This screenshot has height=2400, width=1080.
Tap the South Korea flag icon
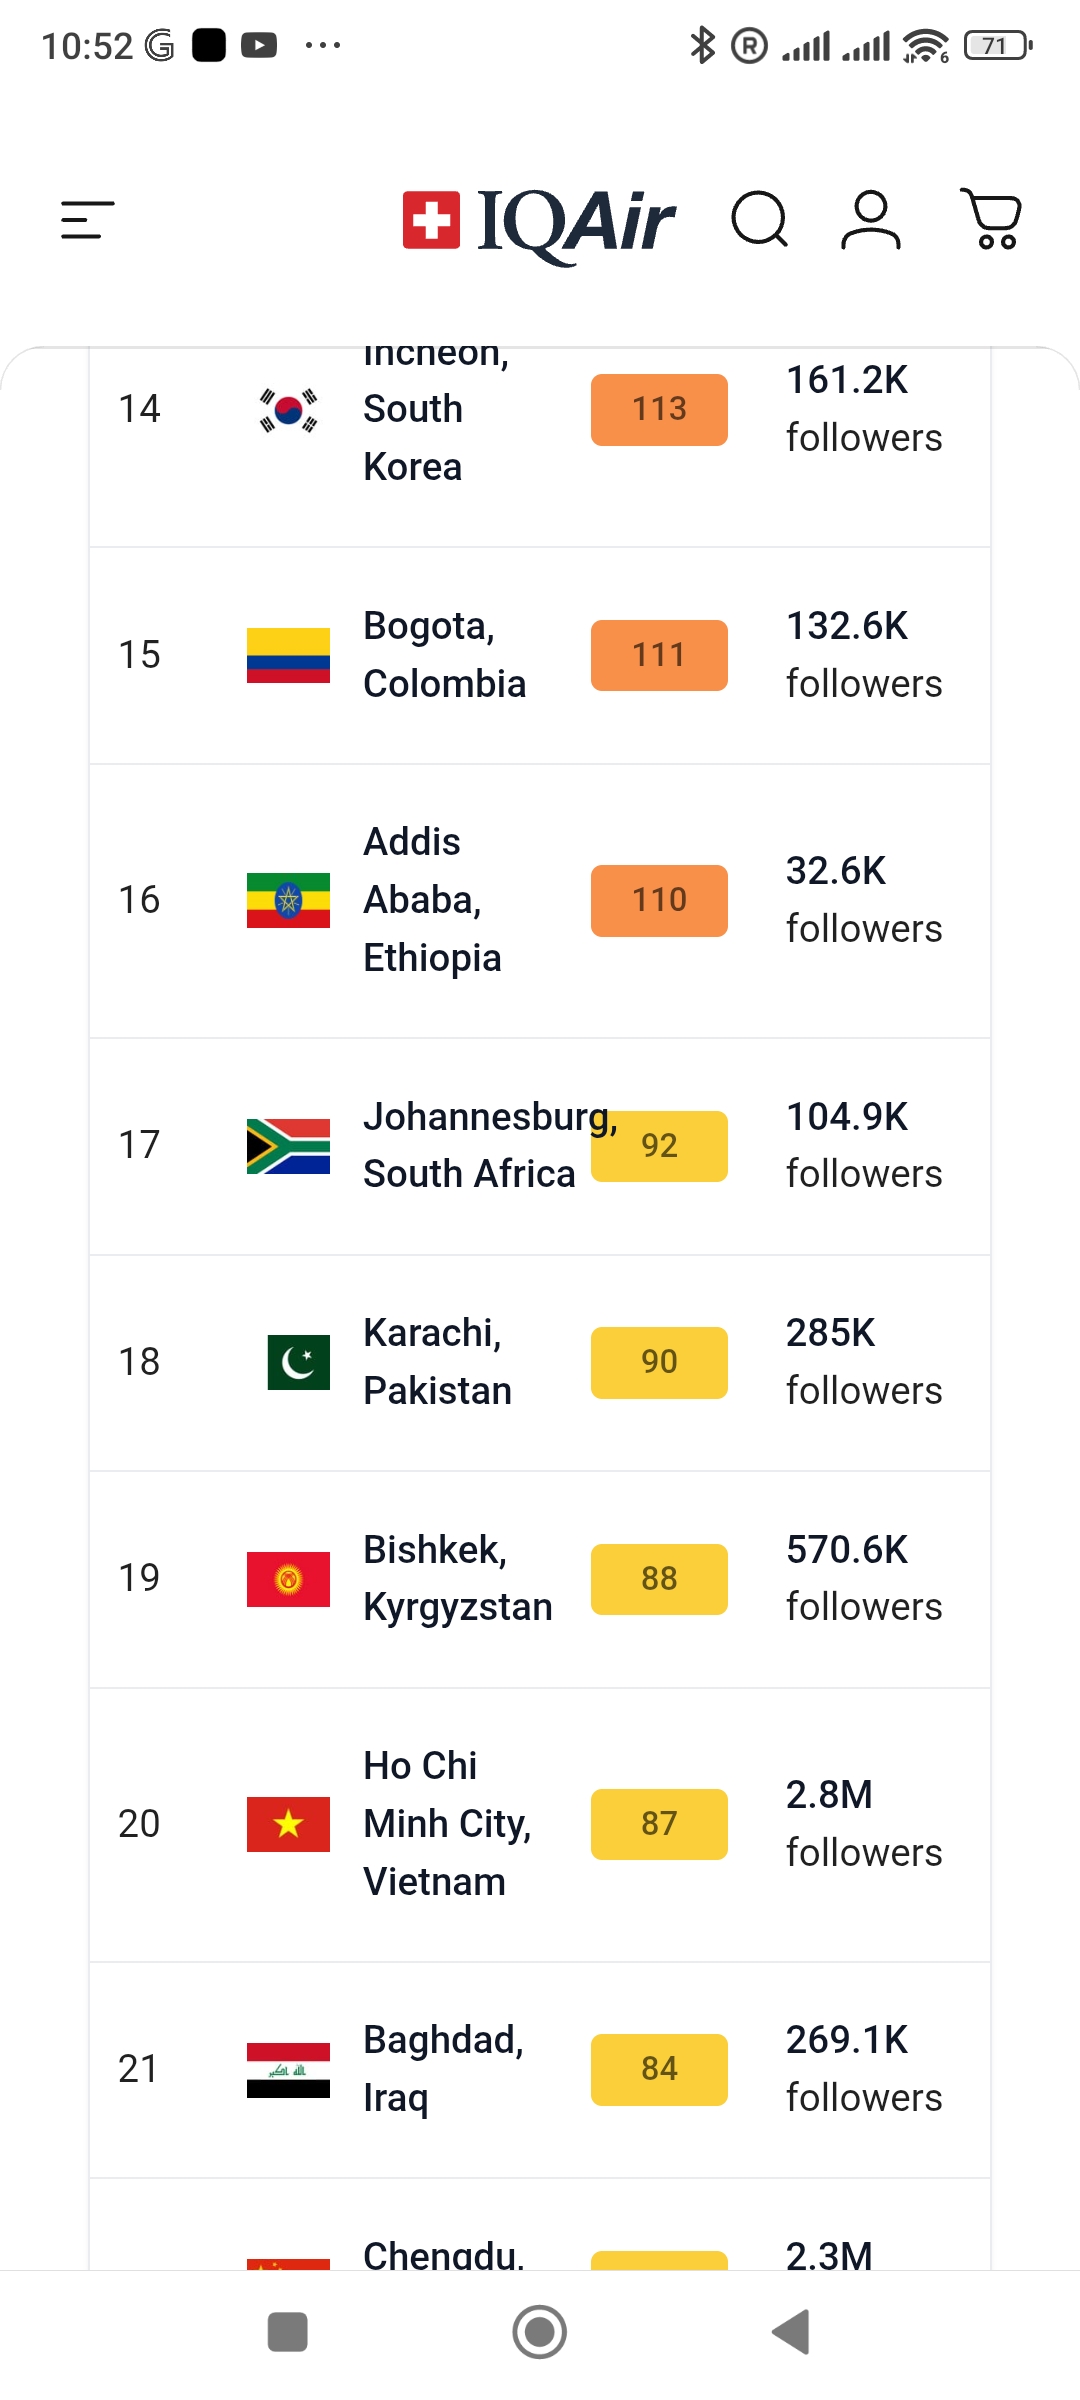click(x=288, y=410)
